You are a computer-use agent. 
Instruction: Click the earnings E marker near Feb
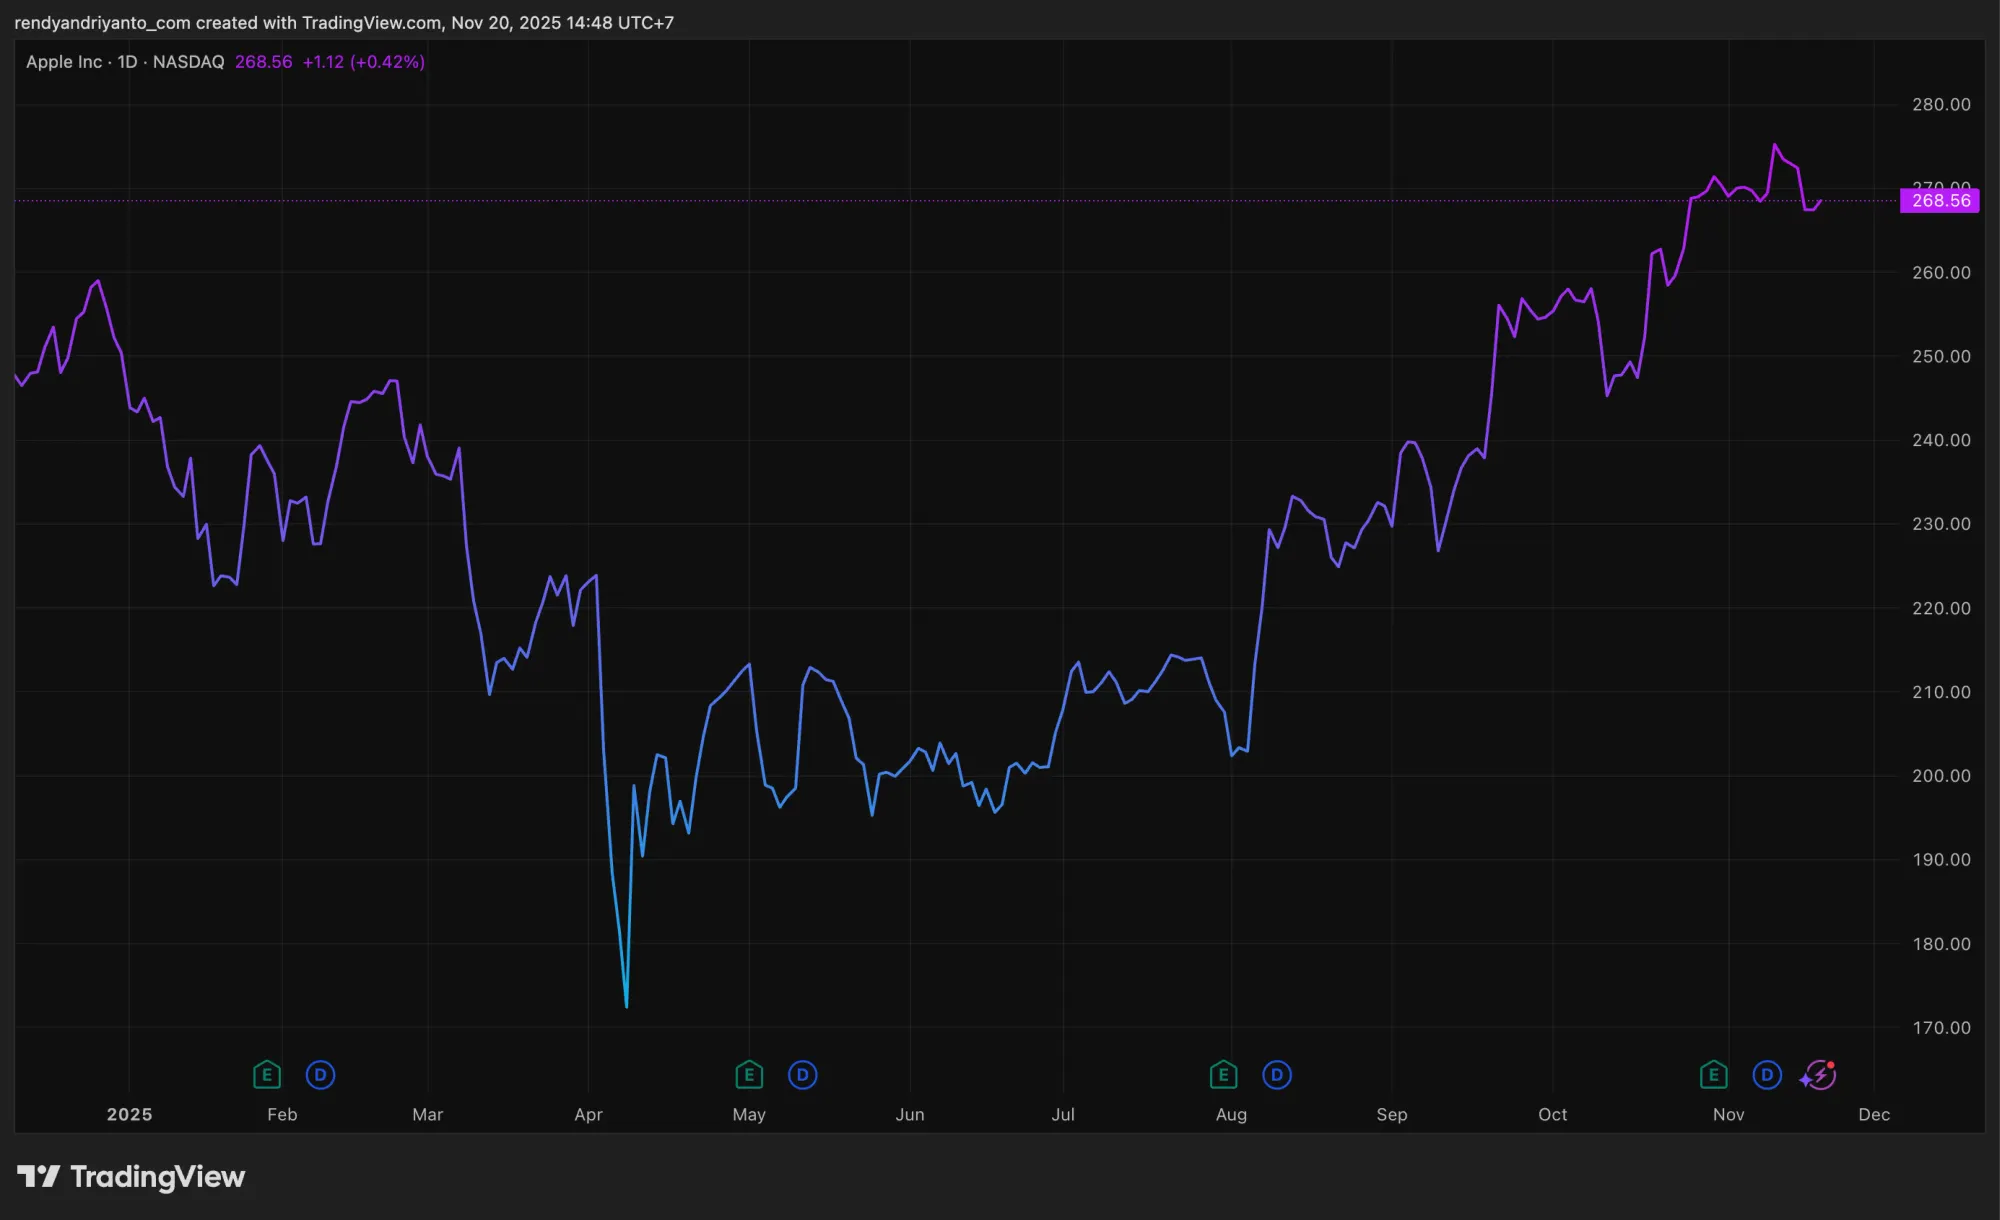[x=266, y=1075]
